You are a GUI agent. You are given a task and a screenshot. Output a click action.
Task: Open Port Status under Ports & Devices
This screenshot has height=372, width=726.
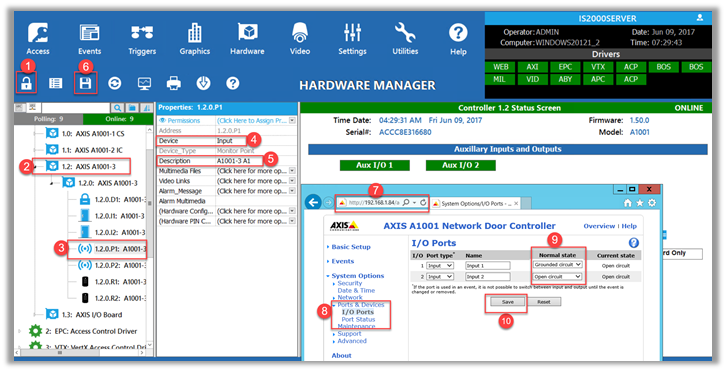(358, 319)
